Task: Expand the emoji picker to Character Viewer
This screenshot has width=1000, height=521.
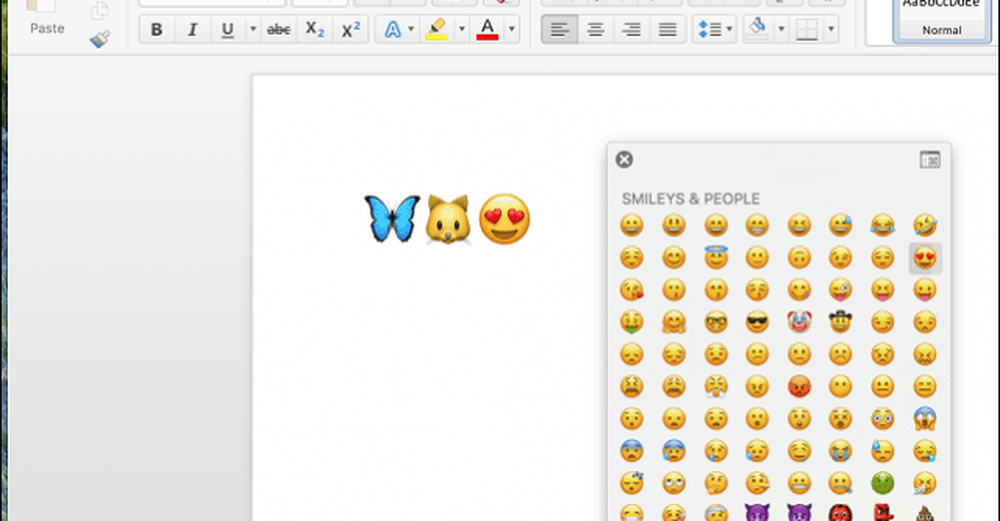Action: 930,160
